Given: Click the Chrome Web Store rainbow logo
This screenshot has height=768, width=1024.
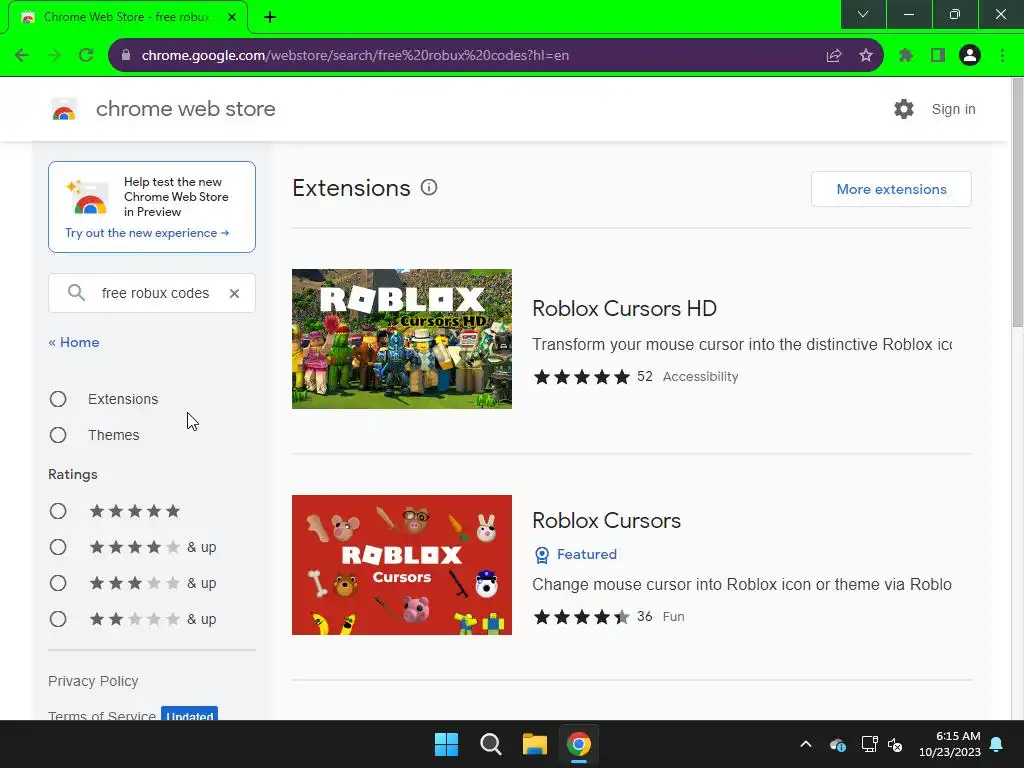Looking at the screenshot, I should [x=64, y=109].
